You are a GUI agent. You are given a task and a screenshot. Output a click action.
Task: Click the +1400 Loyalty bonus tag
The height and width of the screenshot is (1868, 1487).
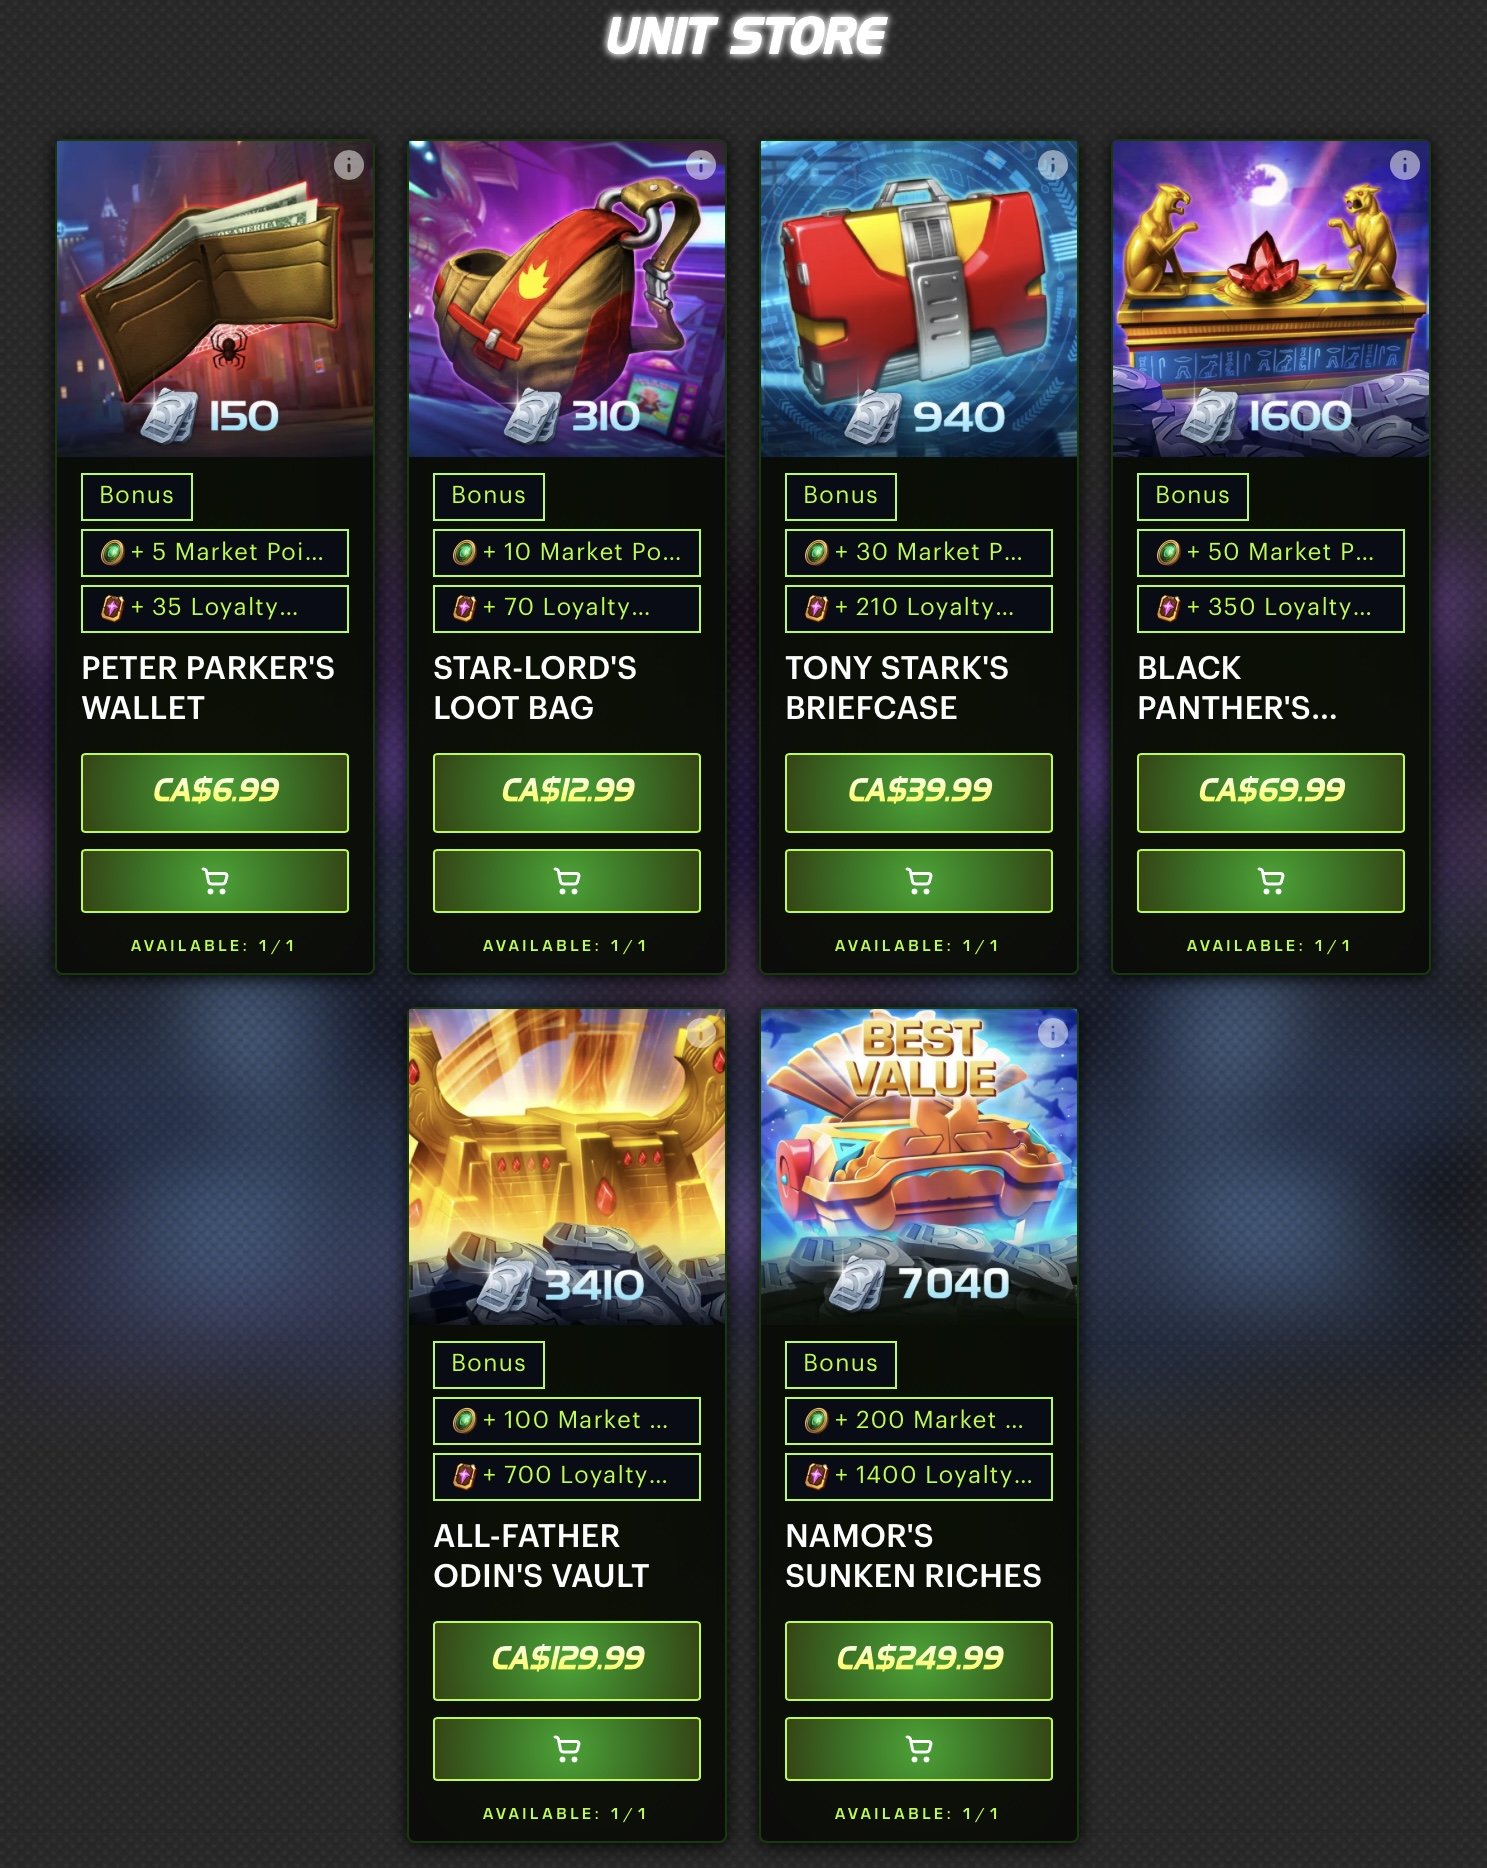coord(919,1476)
